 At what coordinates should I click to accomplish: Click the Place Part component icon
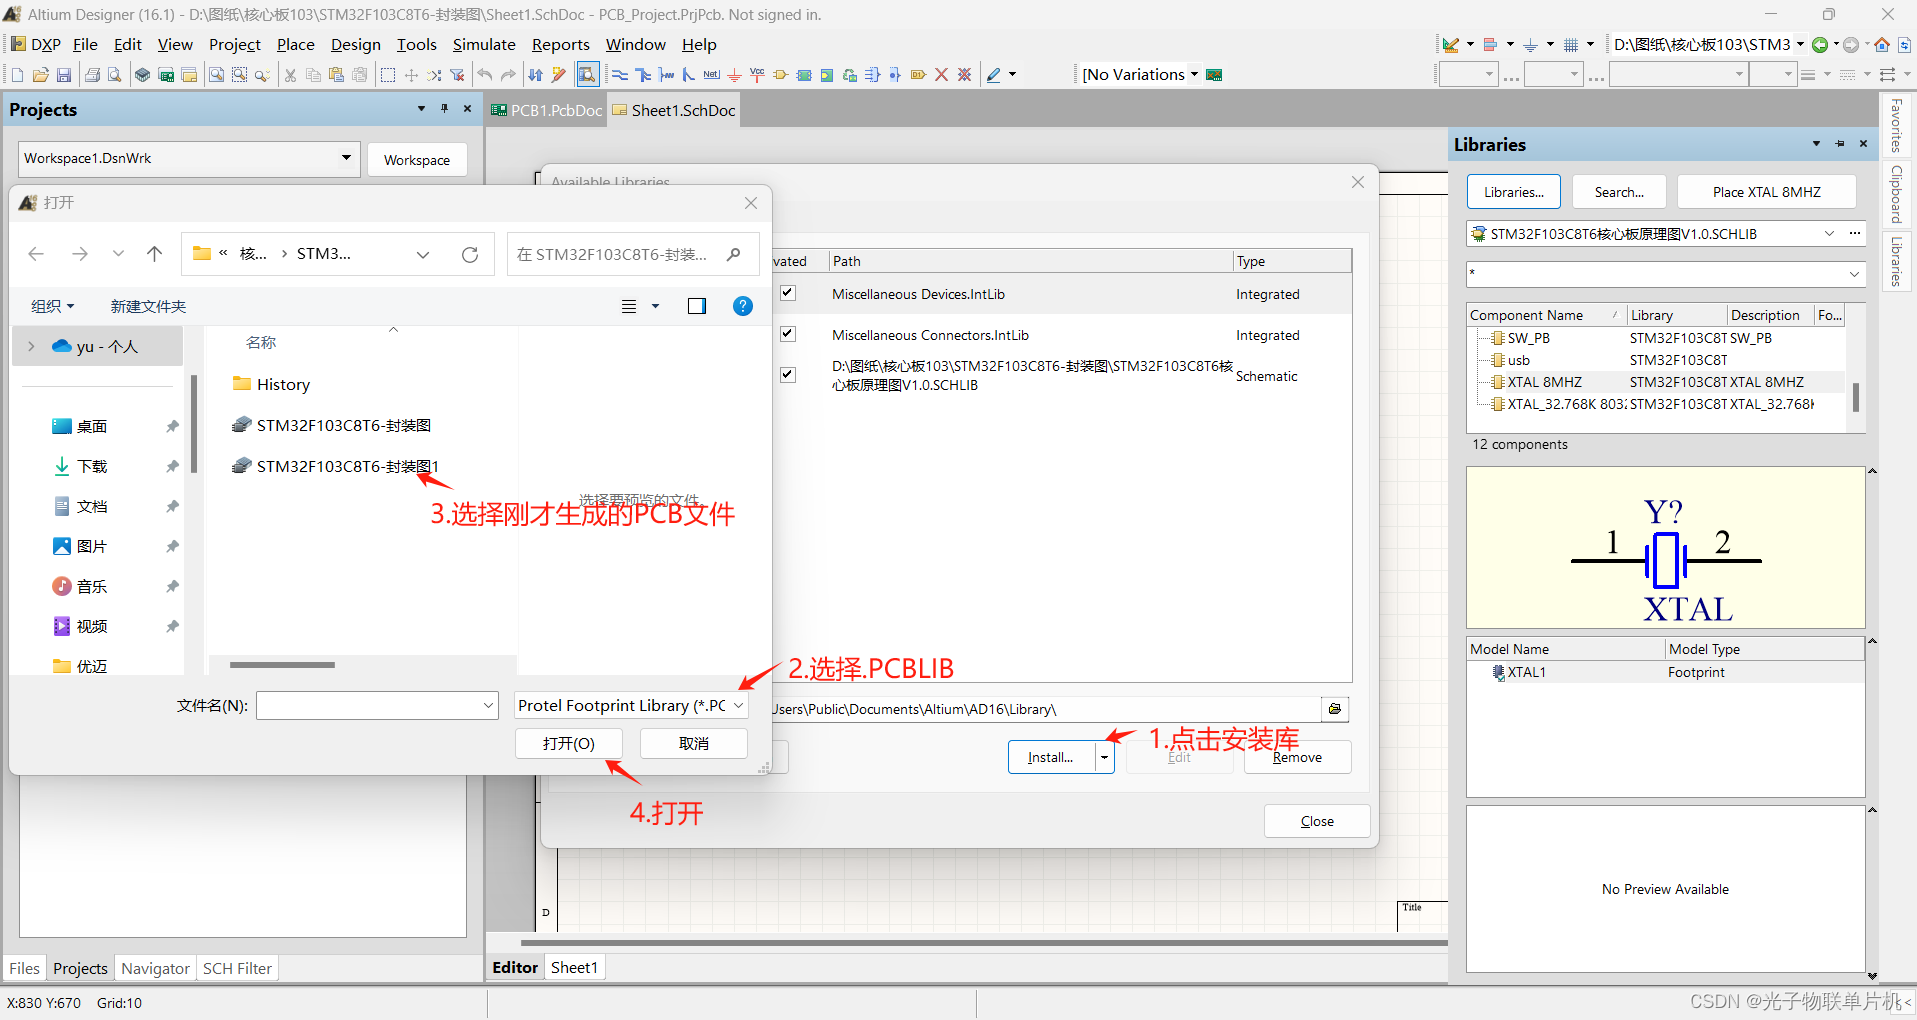tap(781, 75)
